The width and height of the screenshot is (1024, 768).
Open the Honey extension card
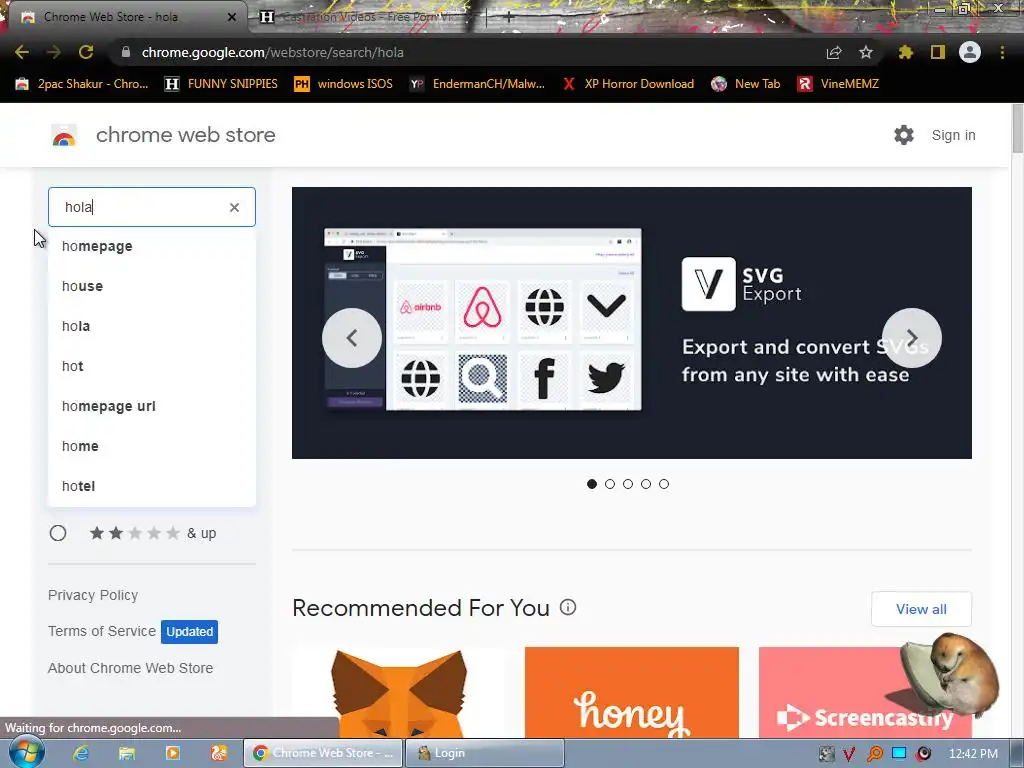click(x=632, y=692)
